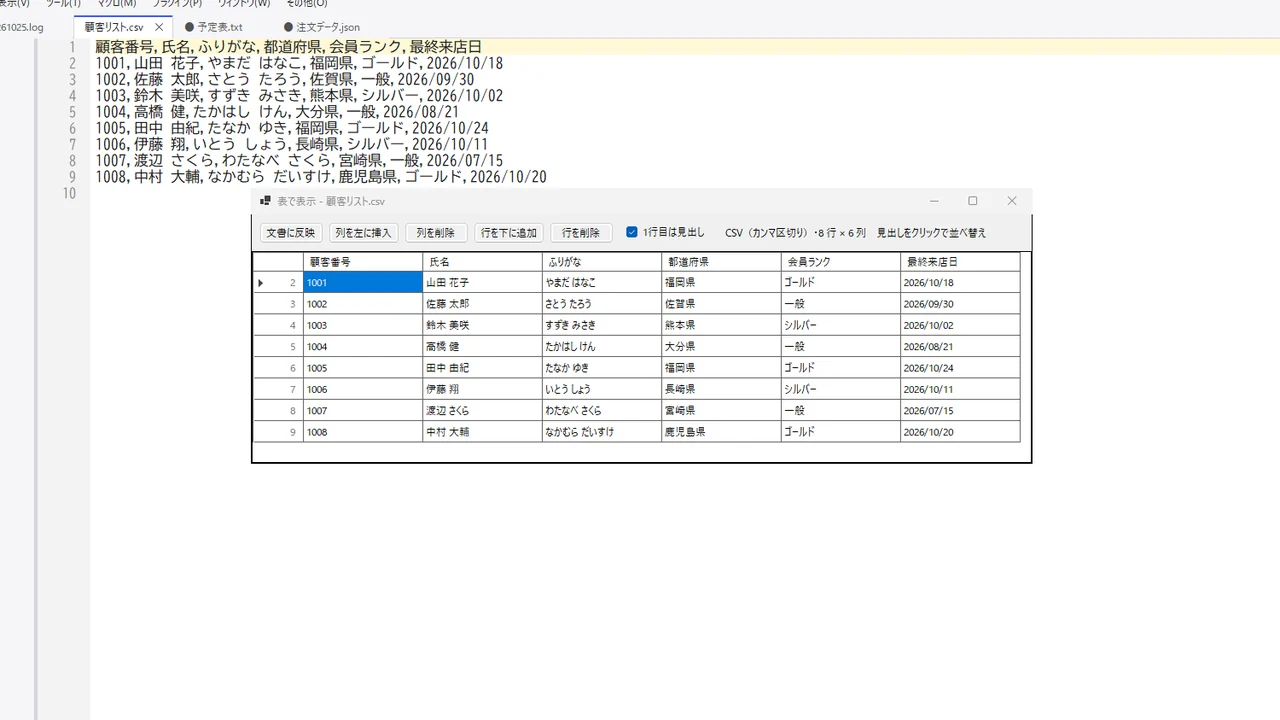Select cell すずき みさき in table
The image size is (1280, 720).
602,325
